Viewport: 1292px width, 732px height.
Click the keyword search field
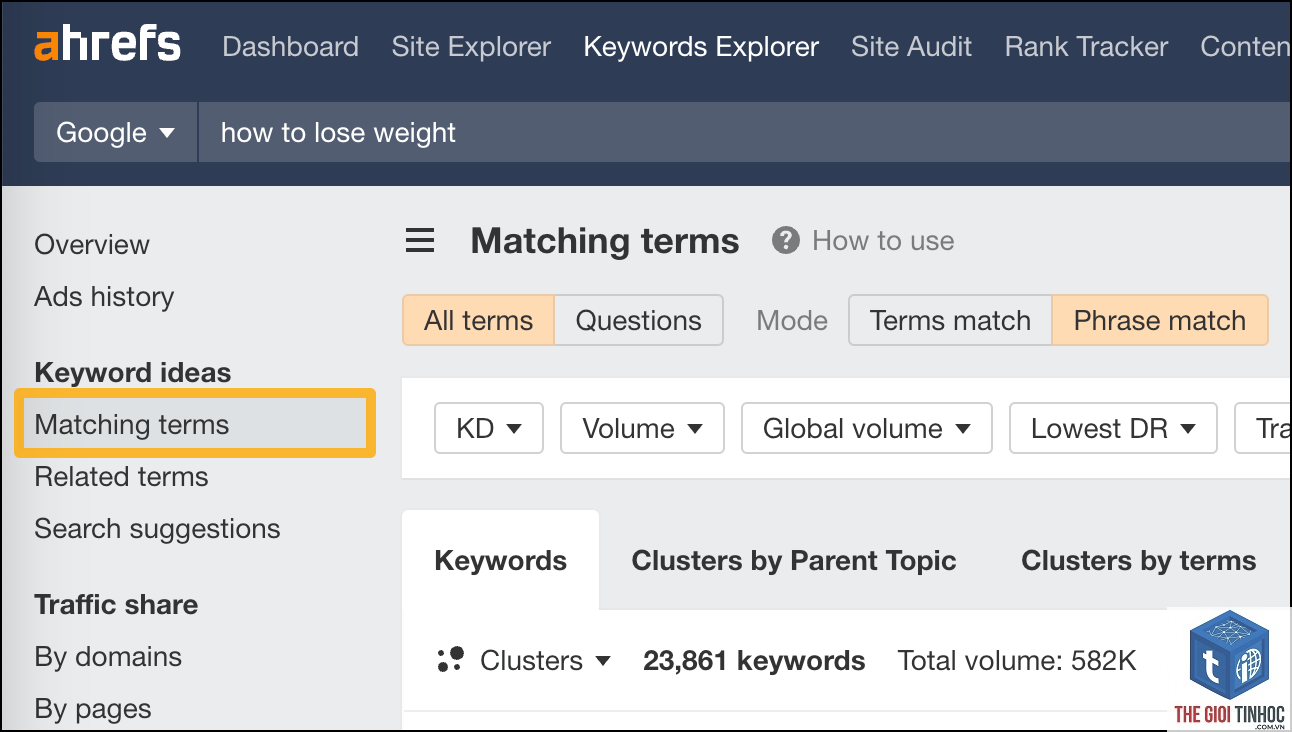click(745, 132)
